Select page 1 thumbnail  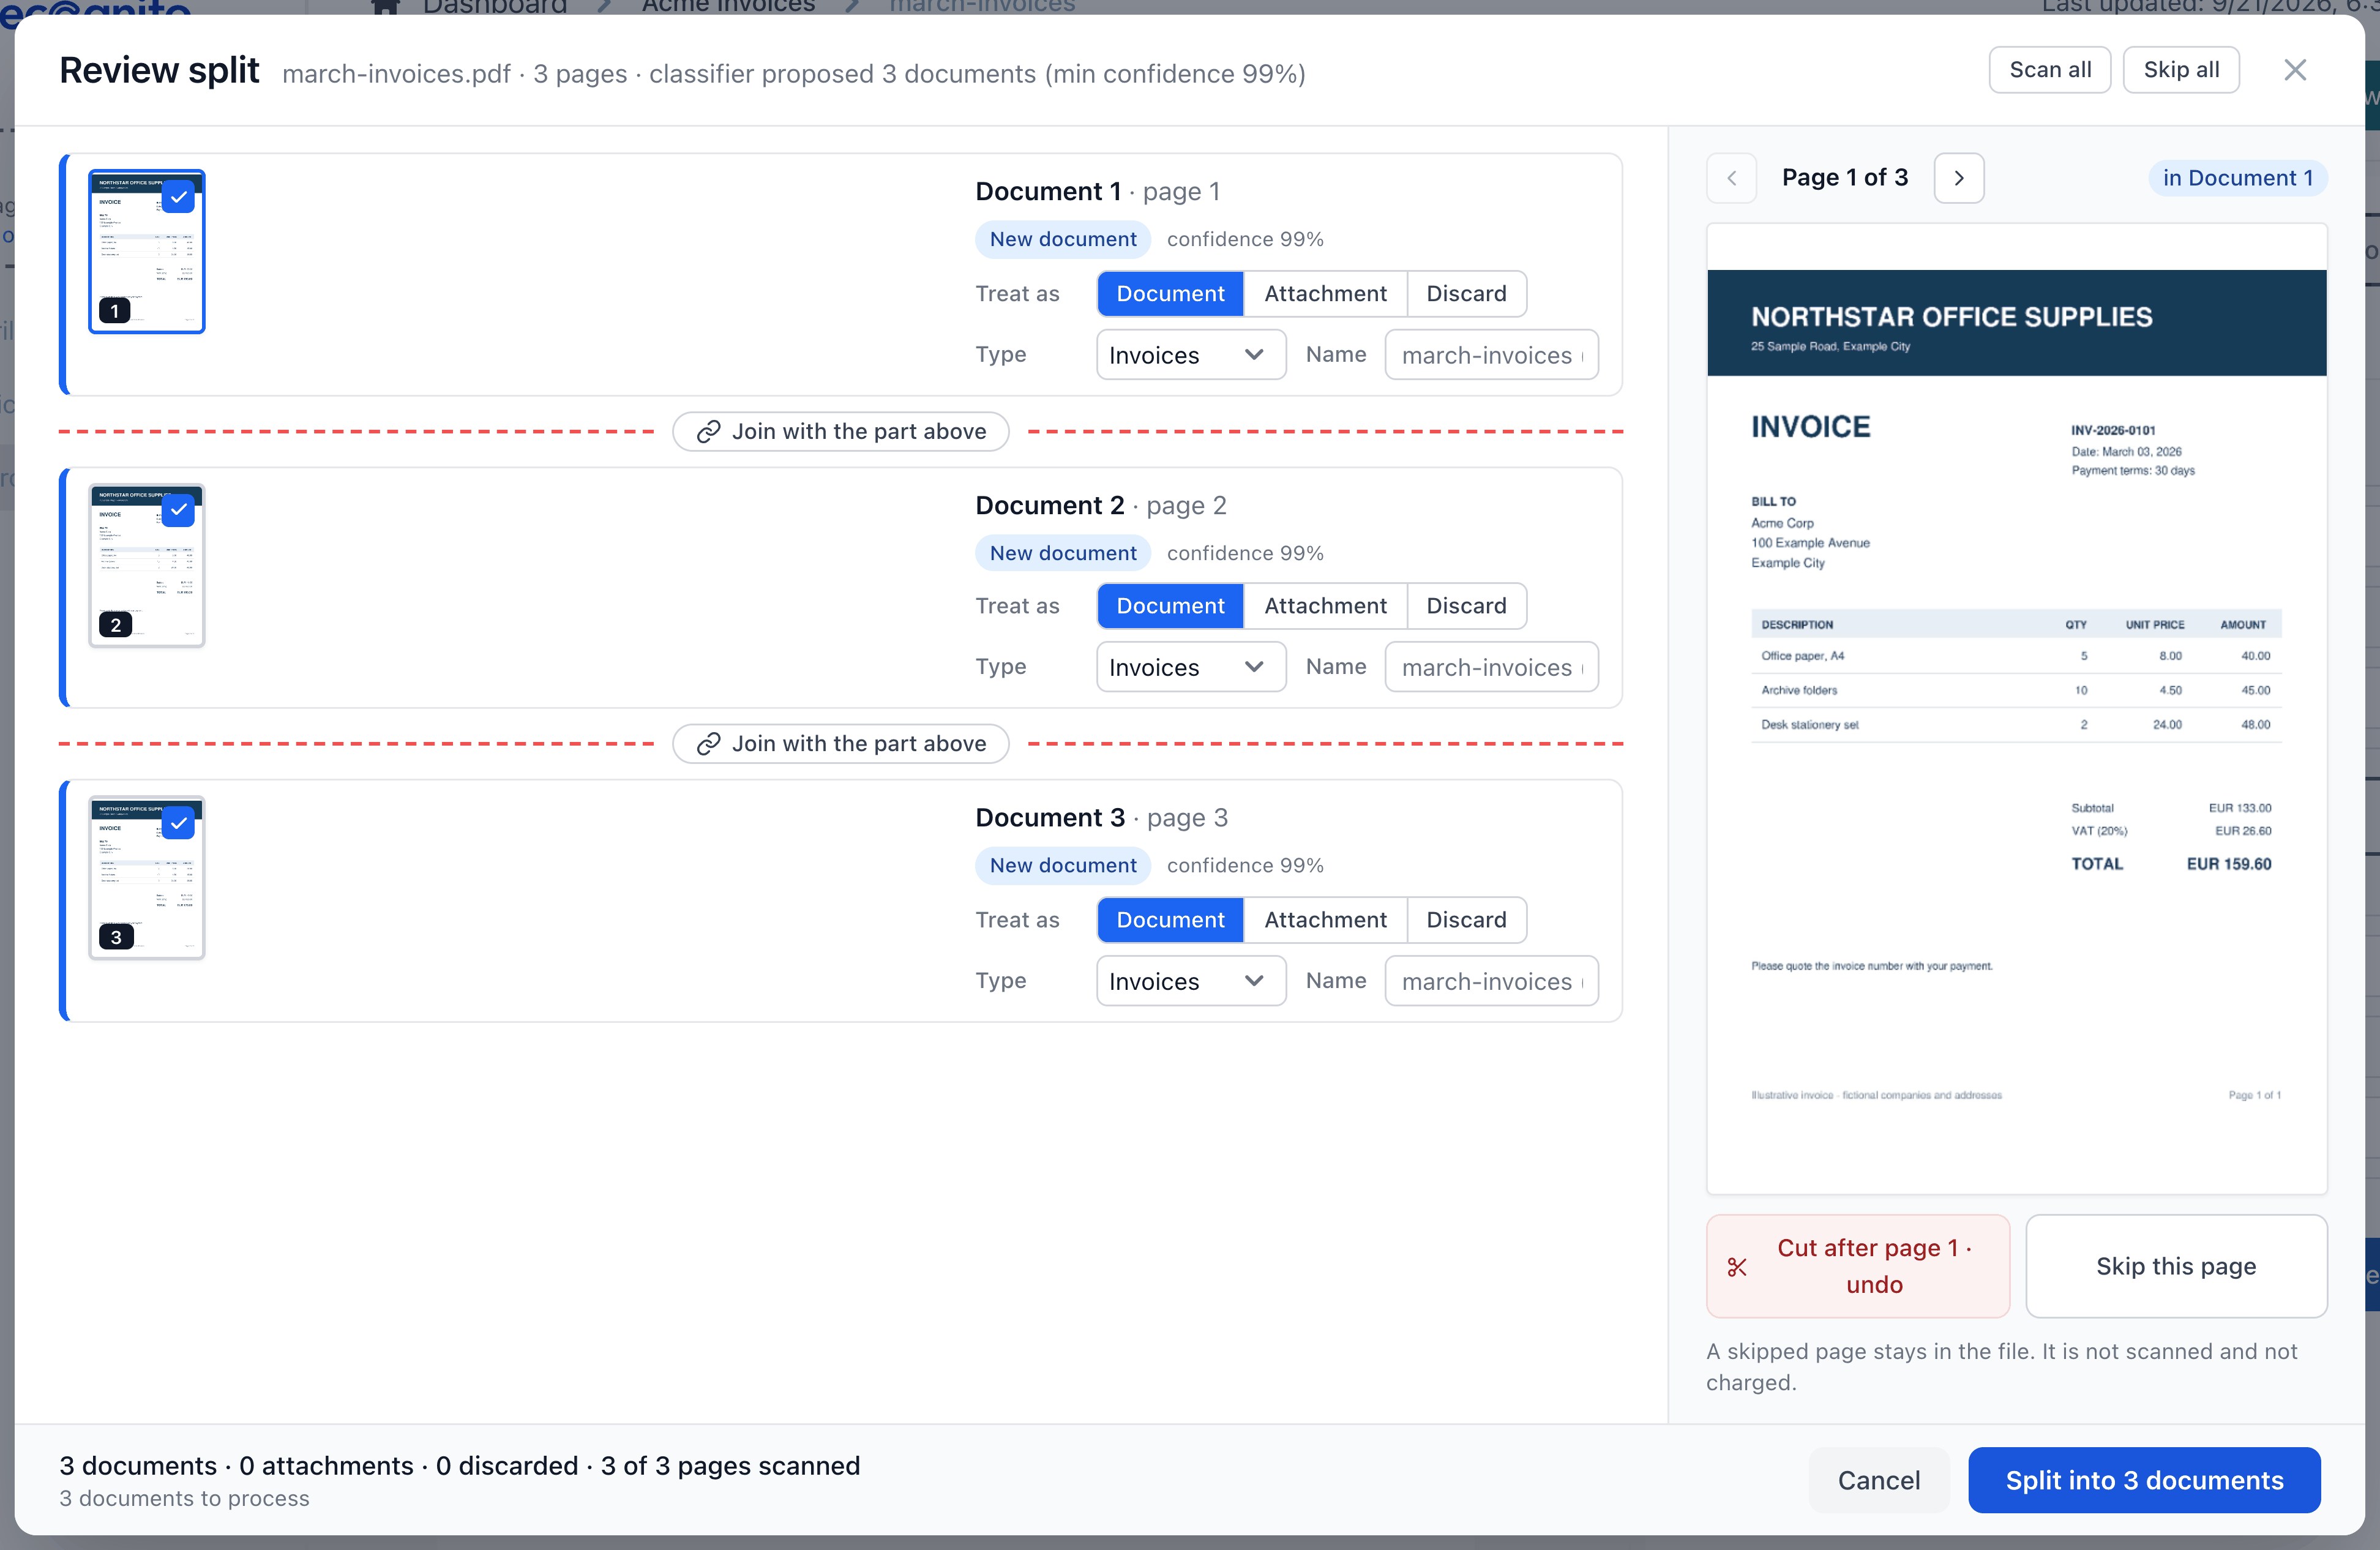coord(147,252)
